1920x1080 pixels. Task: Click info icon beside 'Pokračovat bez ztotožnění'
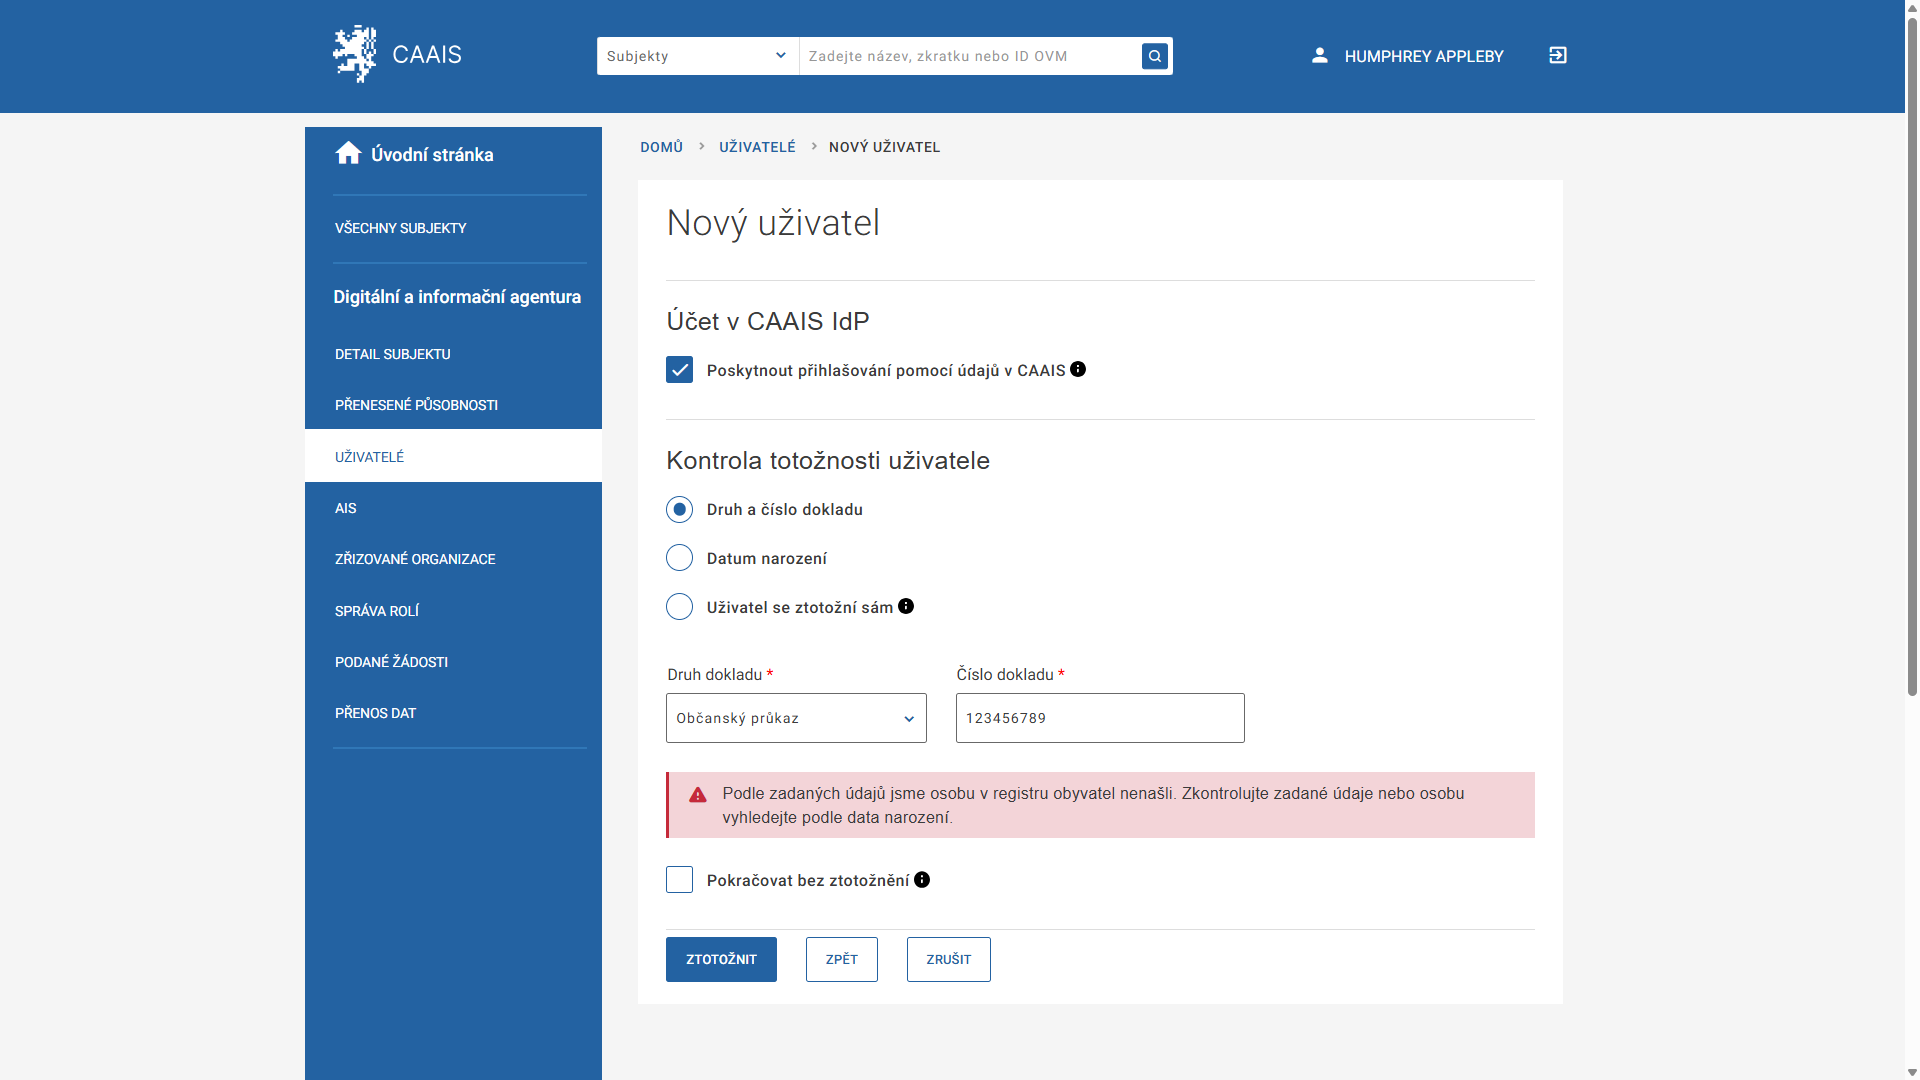tap(922, 879)
